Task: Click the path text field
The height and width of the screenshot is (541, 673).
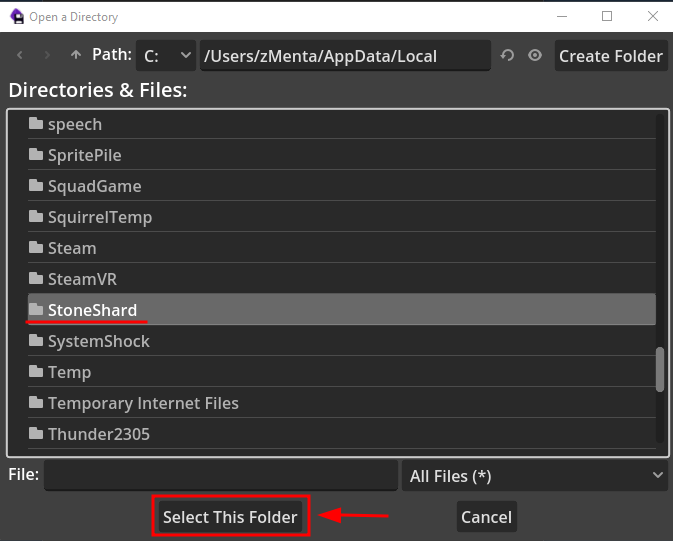Action: [345, 56]
